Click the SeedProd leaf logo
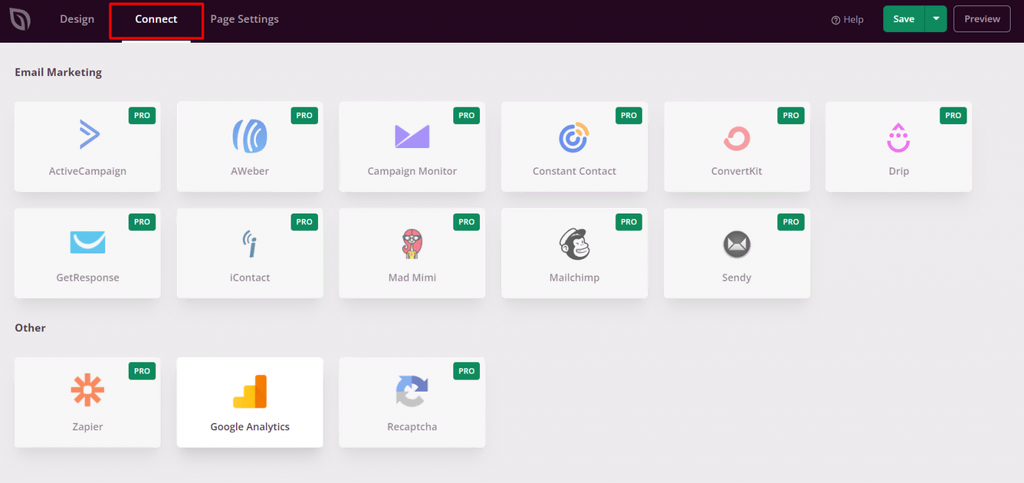The image size is (1024, 483). click(x=20, y=20)
